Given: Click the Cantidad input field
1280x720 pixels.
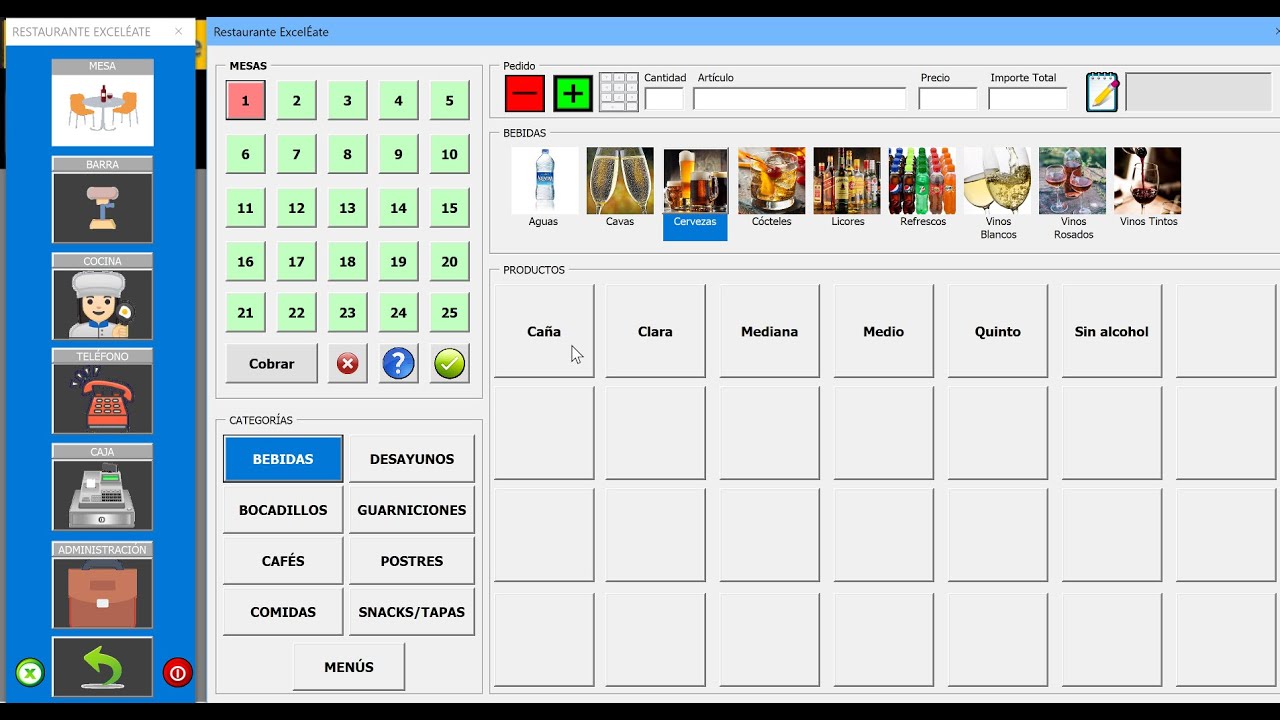Looking at the screenshot, I should point(664,98).
